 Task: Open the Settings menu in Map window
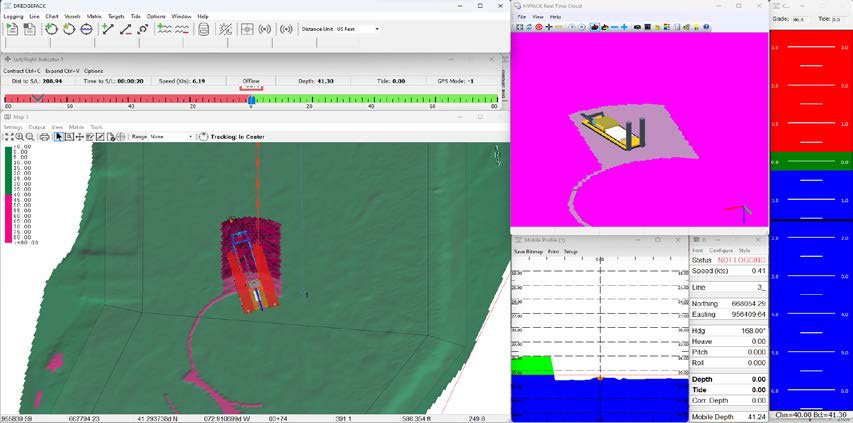(x=14, y=127)
